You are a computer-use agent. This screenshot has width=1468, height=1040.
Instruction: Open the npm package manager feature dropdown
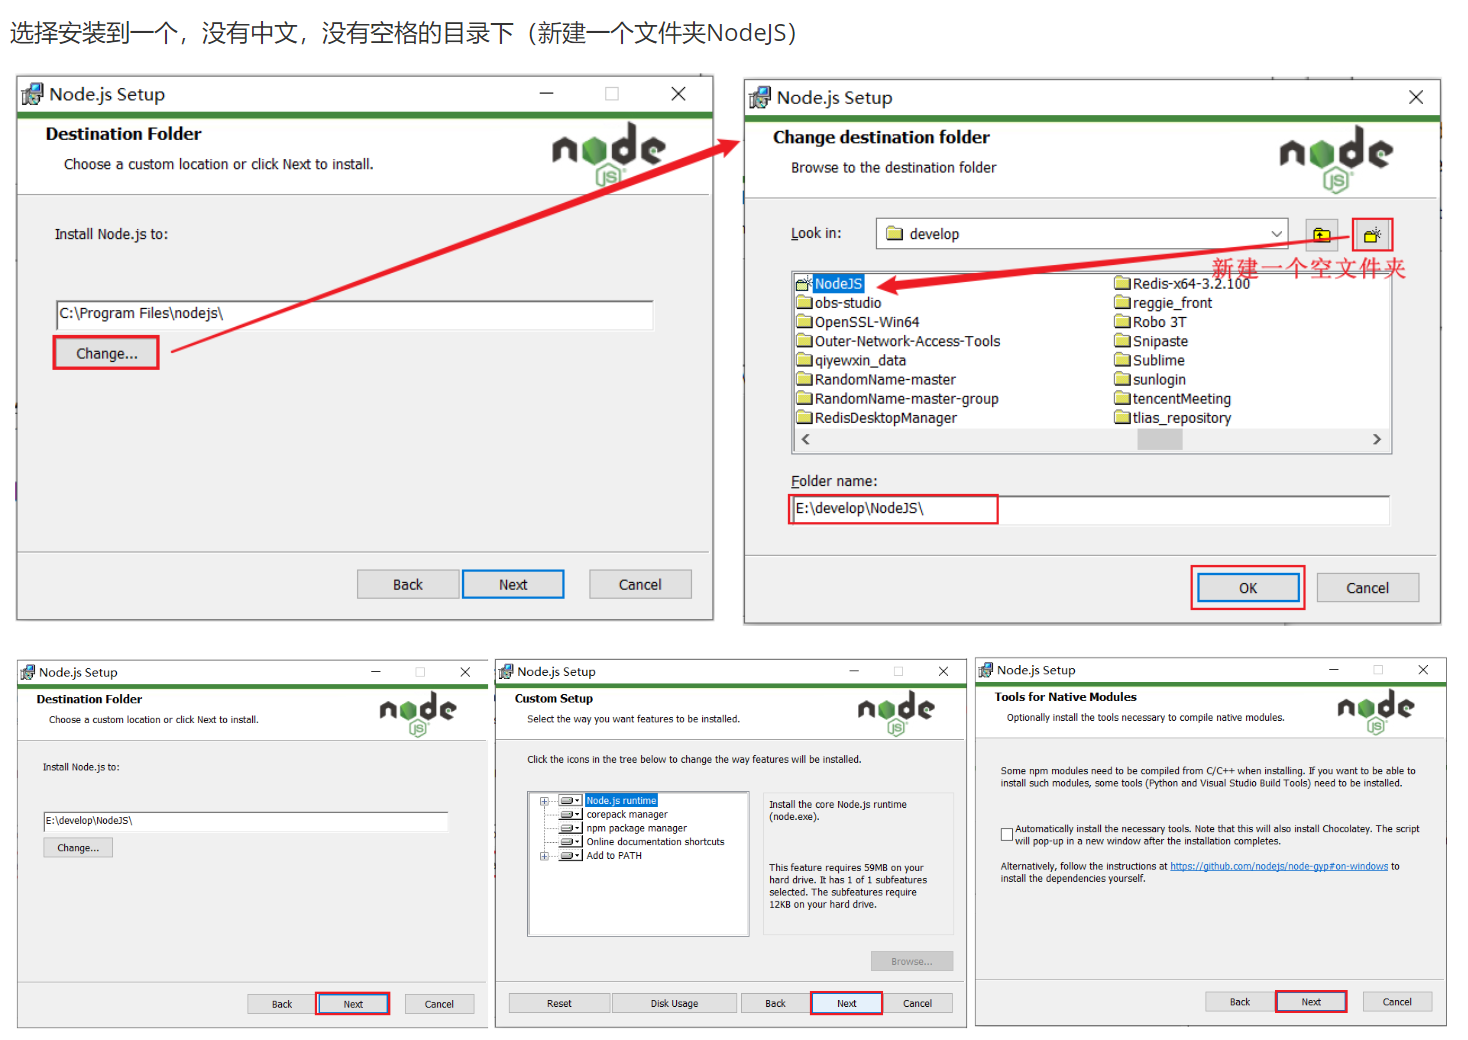571,828
